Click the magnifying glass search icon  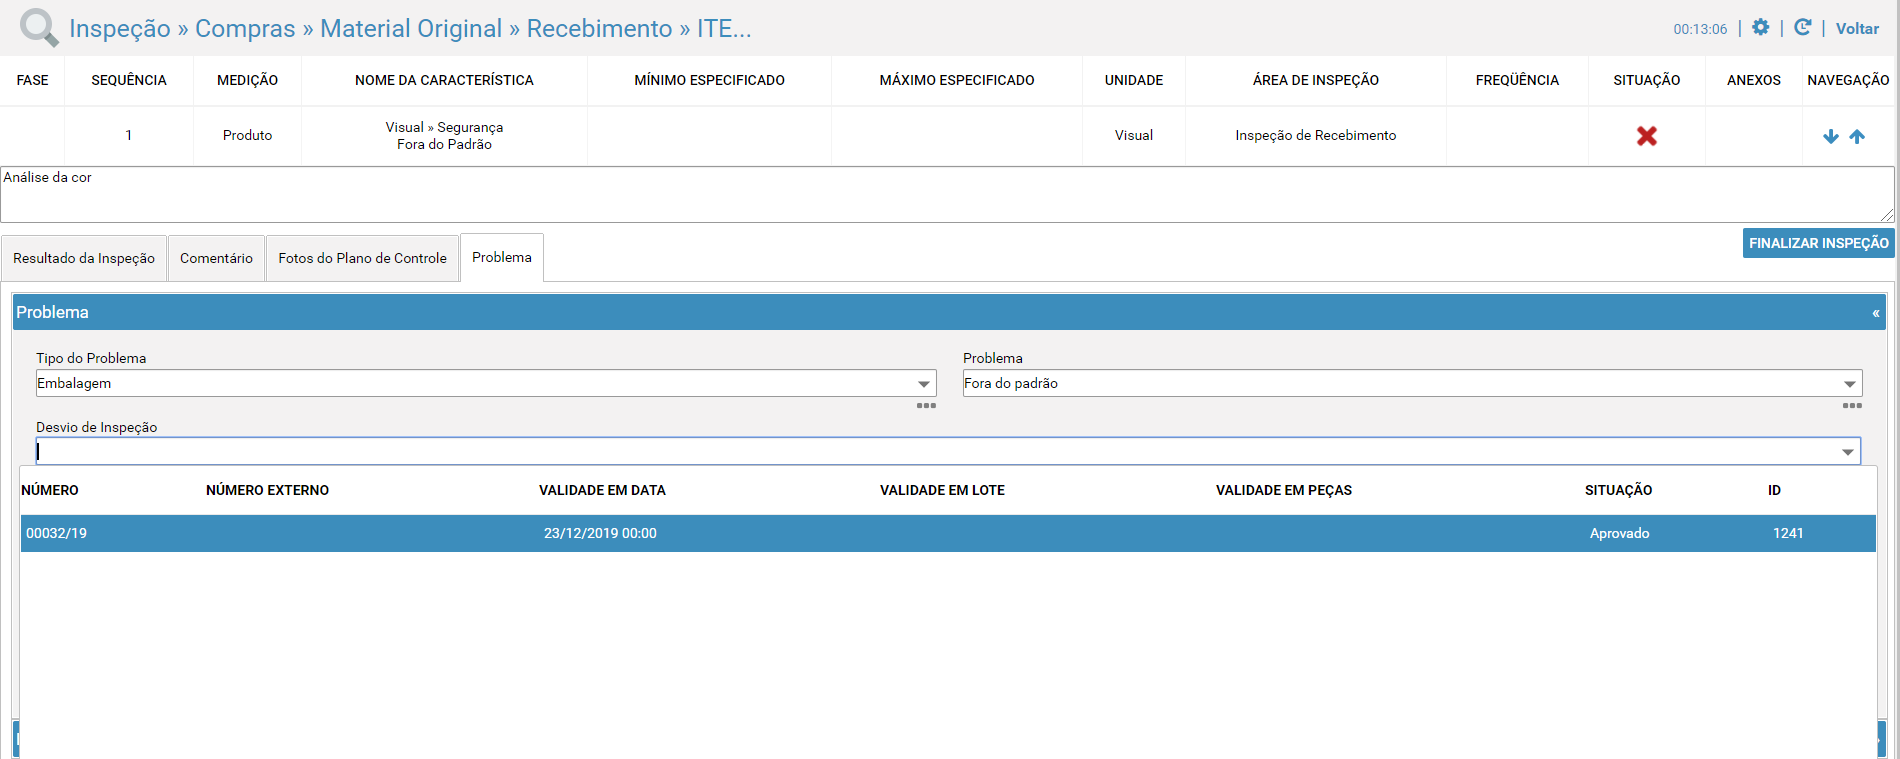[x=39, y=28]
